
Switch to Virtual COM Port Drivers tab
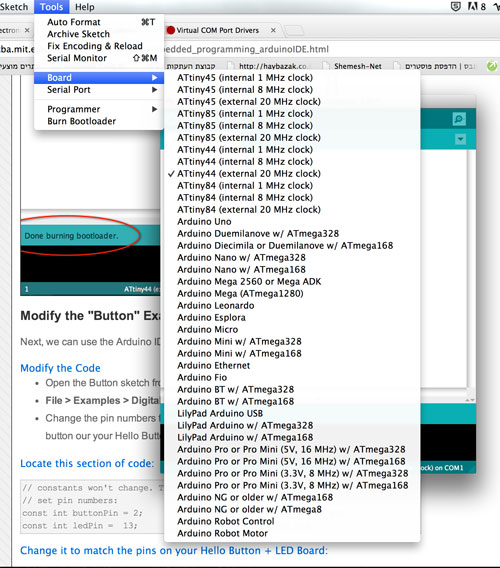tap(217, 30)
